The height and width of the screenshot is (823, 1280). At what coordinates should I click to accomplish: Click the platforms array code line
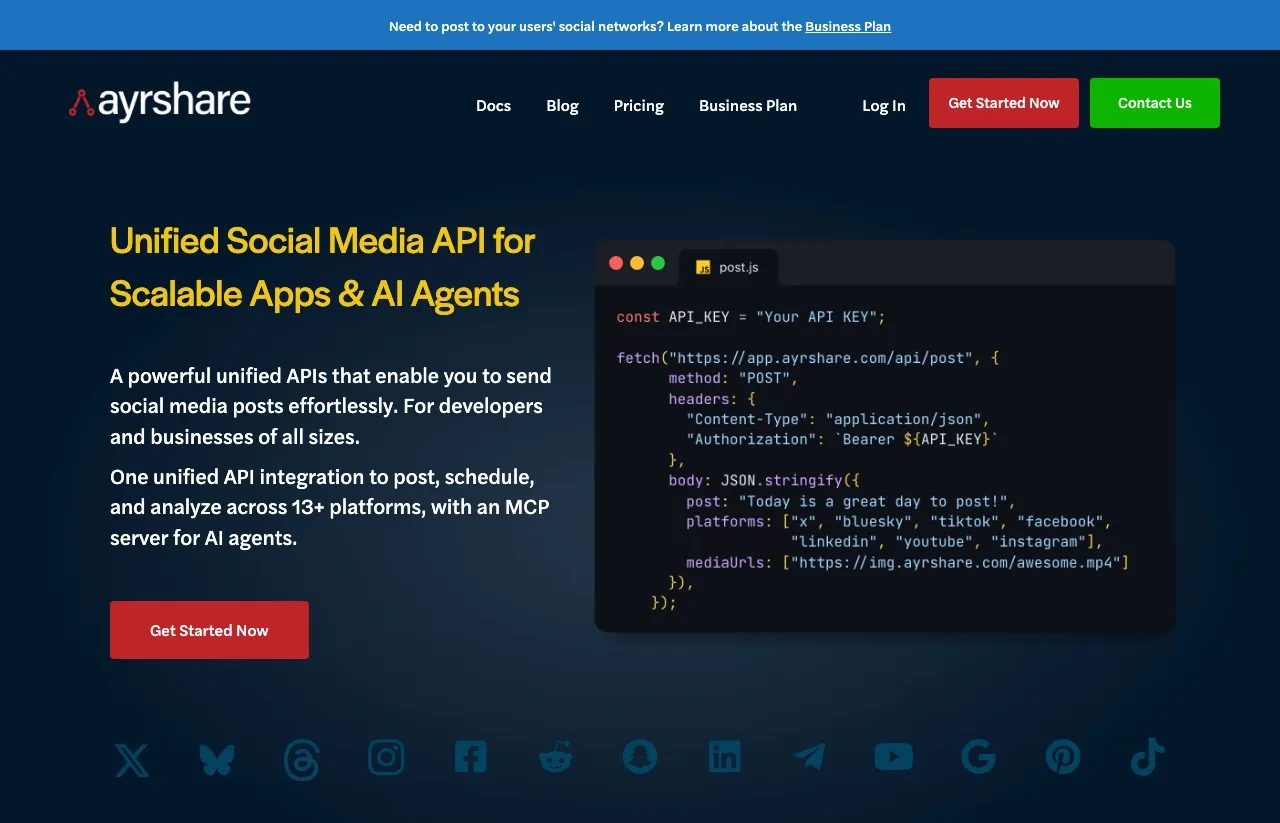click(x=899, y=521)
